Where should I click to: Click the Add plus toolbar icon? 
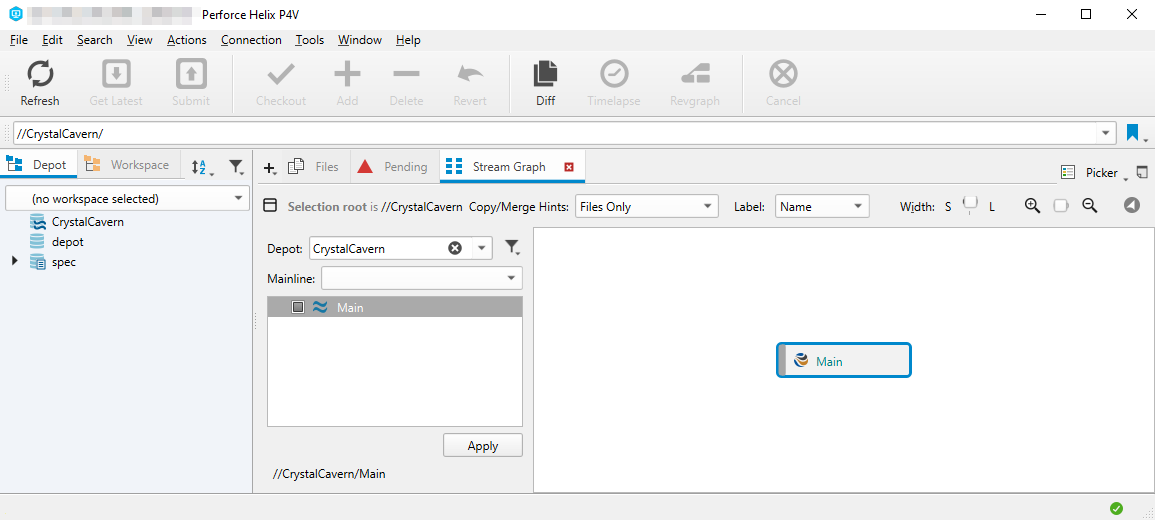(347, 74)
